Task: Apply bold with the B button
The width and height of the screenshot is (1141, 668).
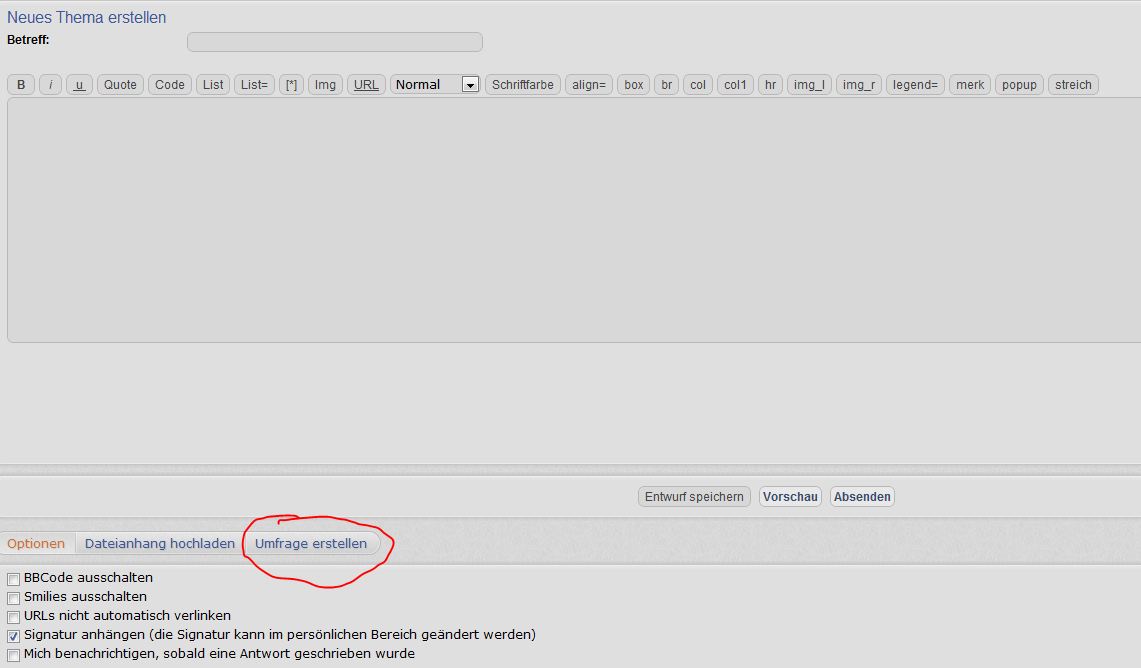Action: click(21, 84)
